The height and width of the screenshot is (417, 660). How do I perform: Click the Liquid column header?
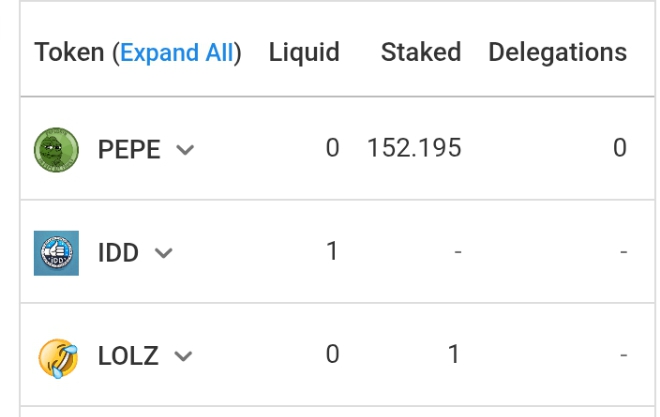pyautogui.click(x=304, y=53)
